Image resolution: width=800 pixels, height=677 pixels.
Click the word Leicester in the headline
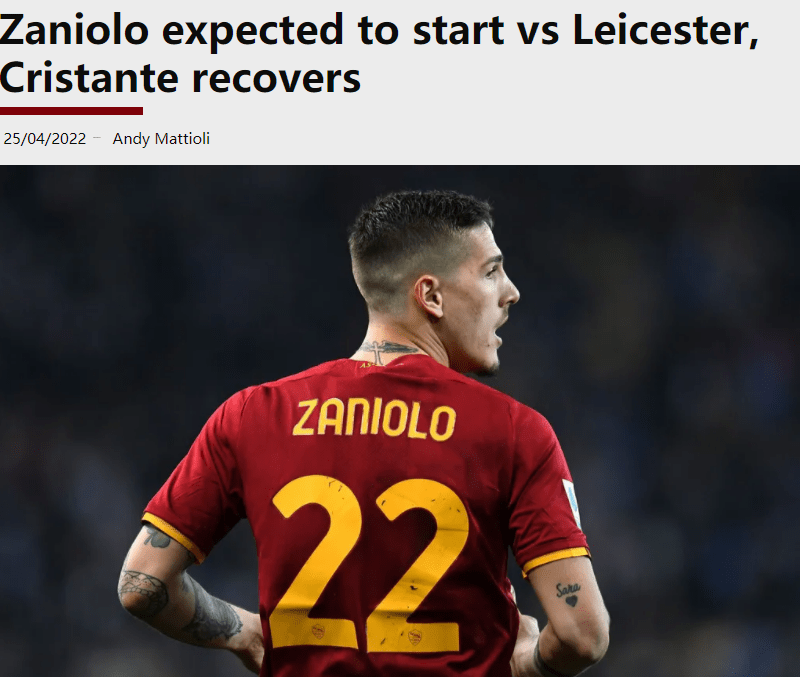click(665, 30)
